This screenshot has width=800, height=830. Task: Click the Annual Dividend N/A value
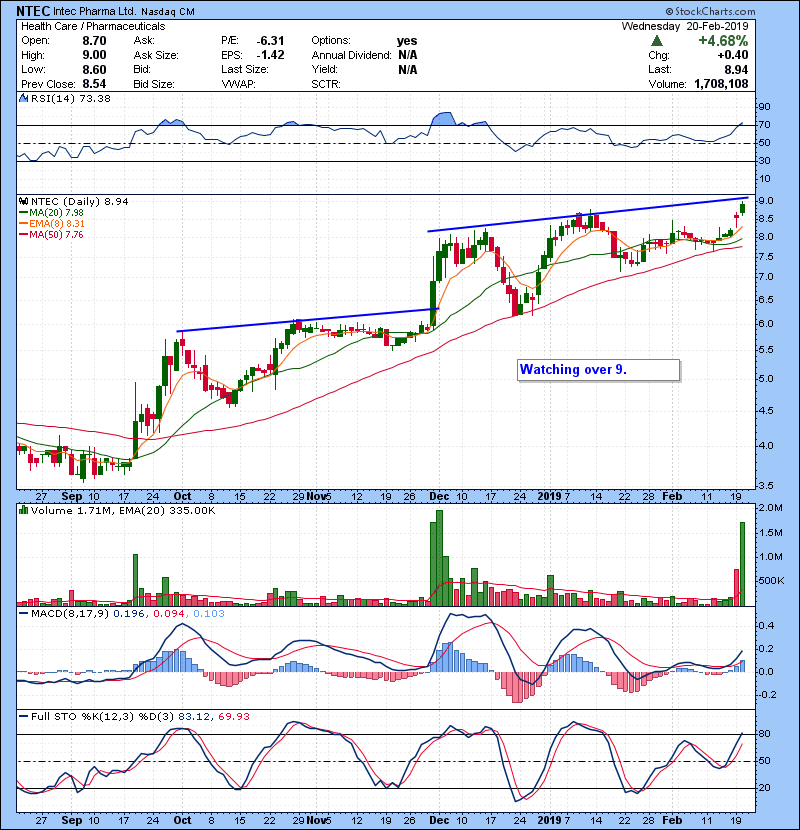(x=407, y=55)
